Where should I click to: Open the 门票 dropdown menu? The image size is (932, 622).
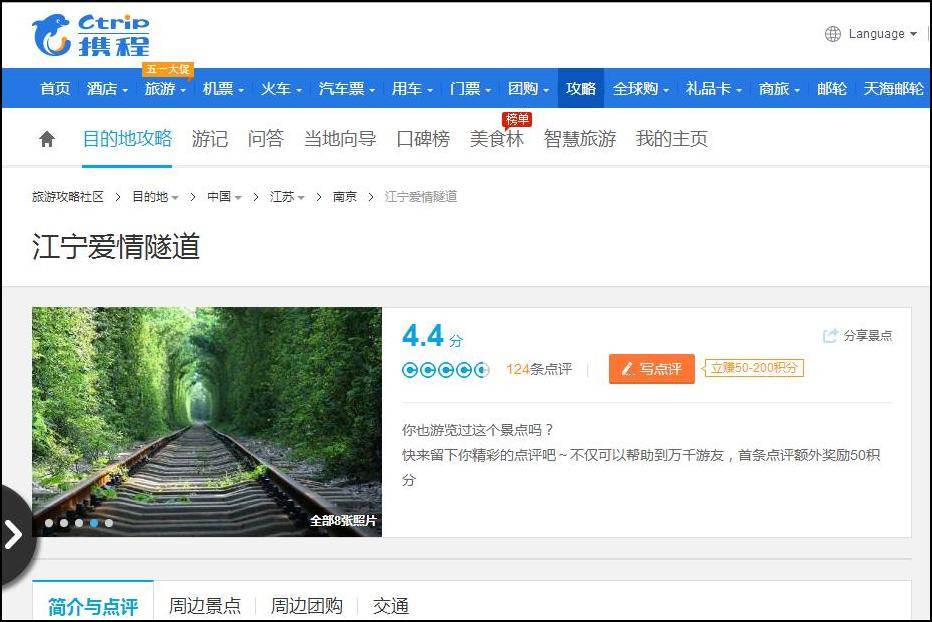470,89
